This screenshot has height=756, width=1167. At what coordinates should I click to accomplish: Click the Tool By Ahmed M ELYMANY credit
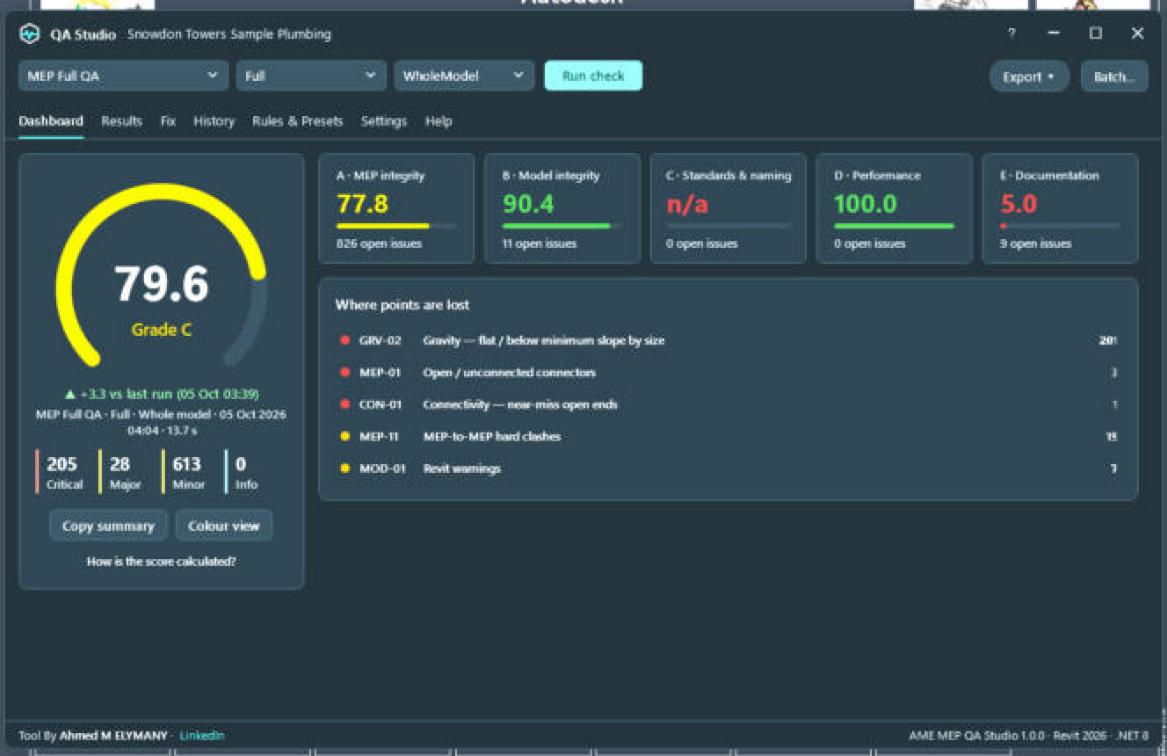tap(93, 736)
